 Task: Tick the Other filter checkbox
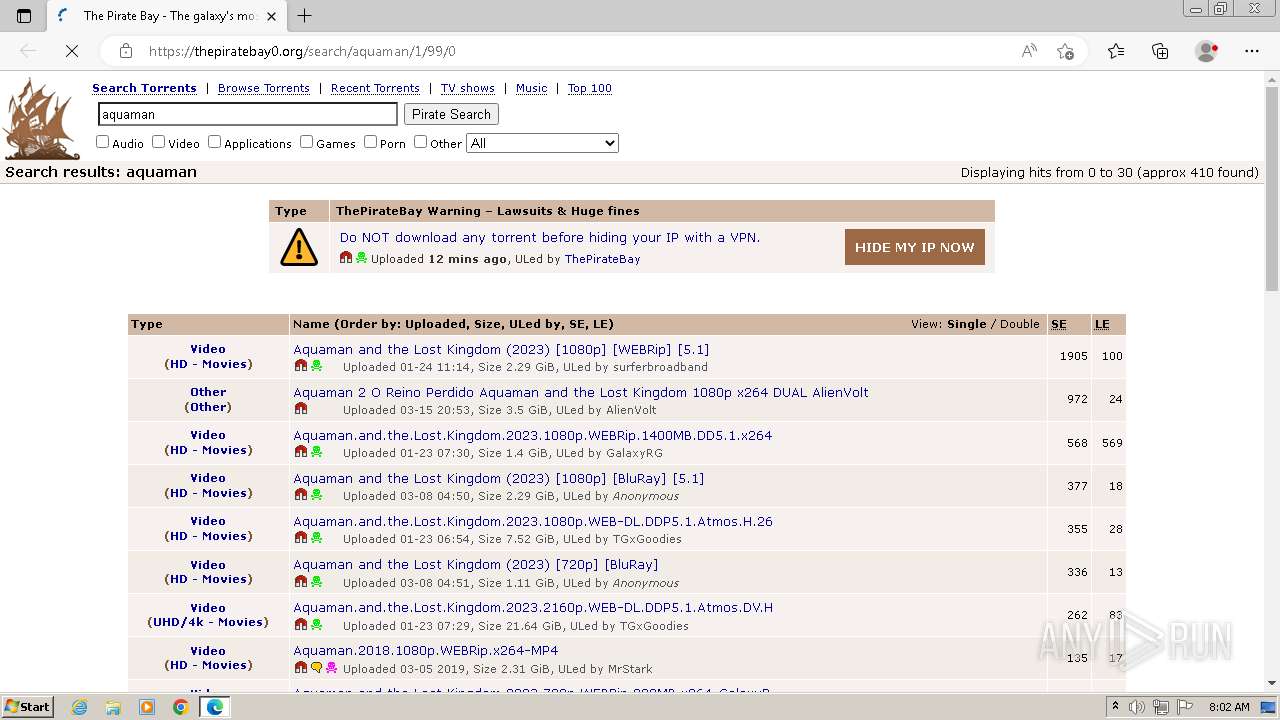pos(420,142)
